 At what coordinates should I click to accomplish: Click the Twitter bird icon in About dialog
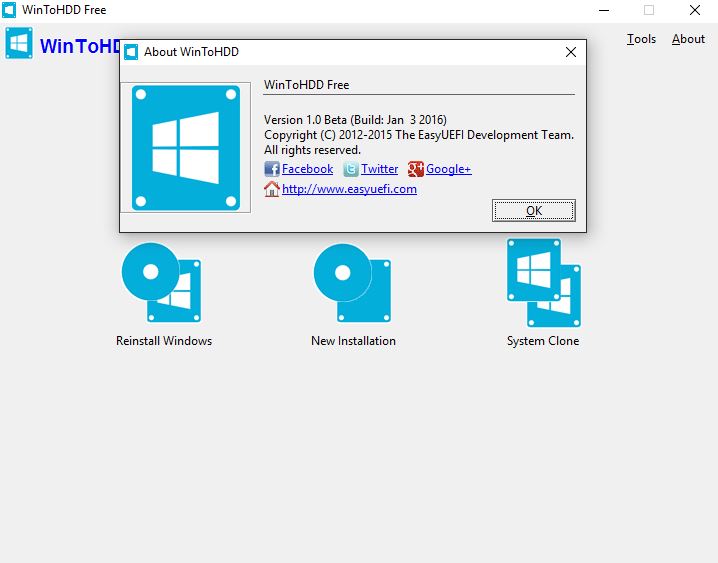(351, 169)
